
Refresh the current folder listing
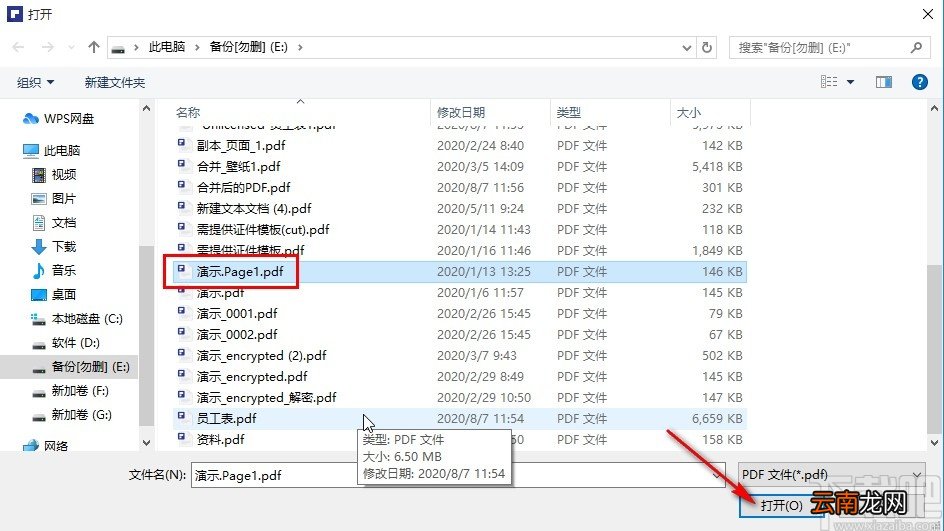[707, 47]
